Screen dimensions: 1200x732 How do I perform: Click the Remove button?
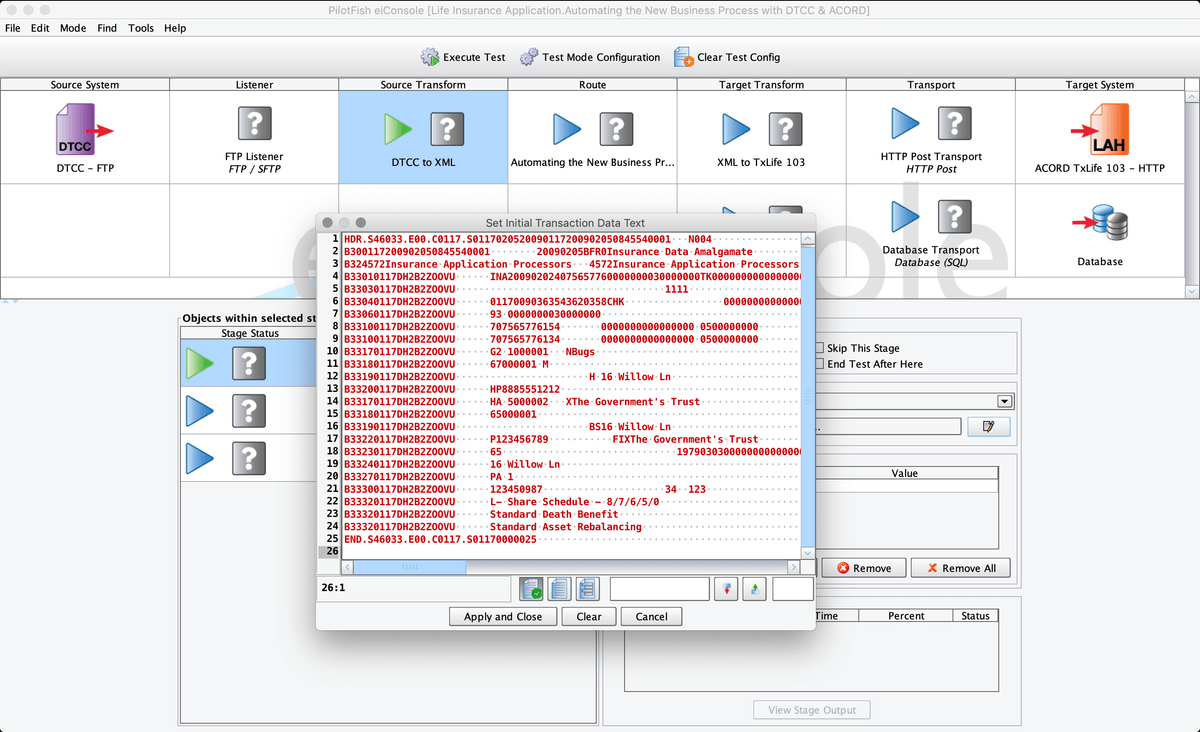click(864, 568)
